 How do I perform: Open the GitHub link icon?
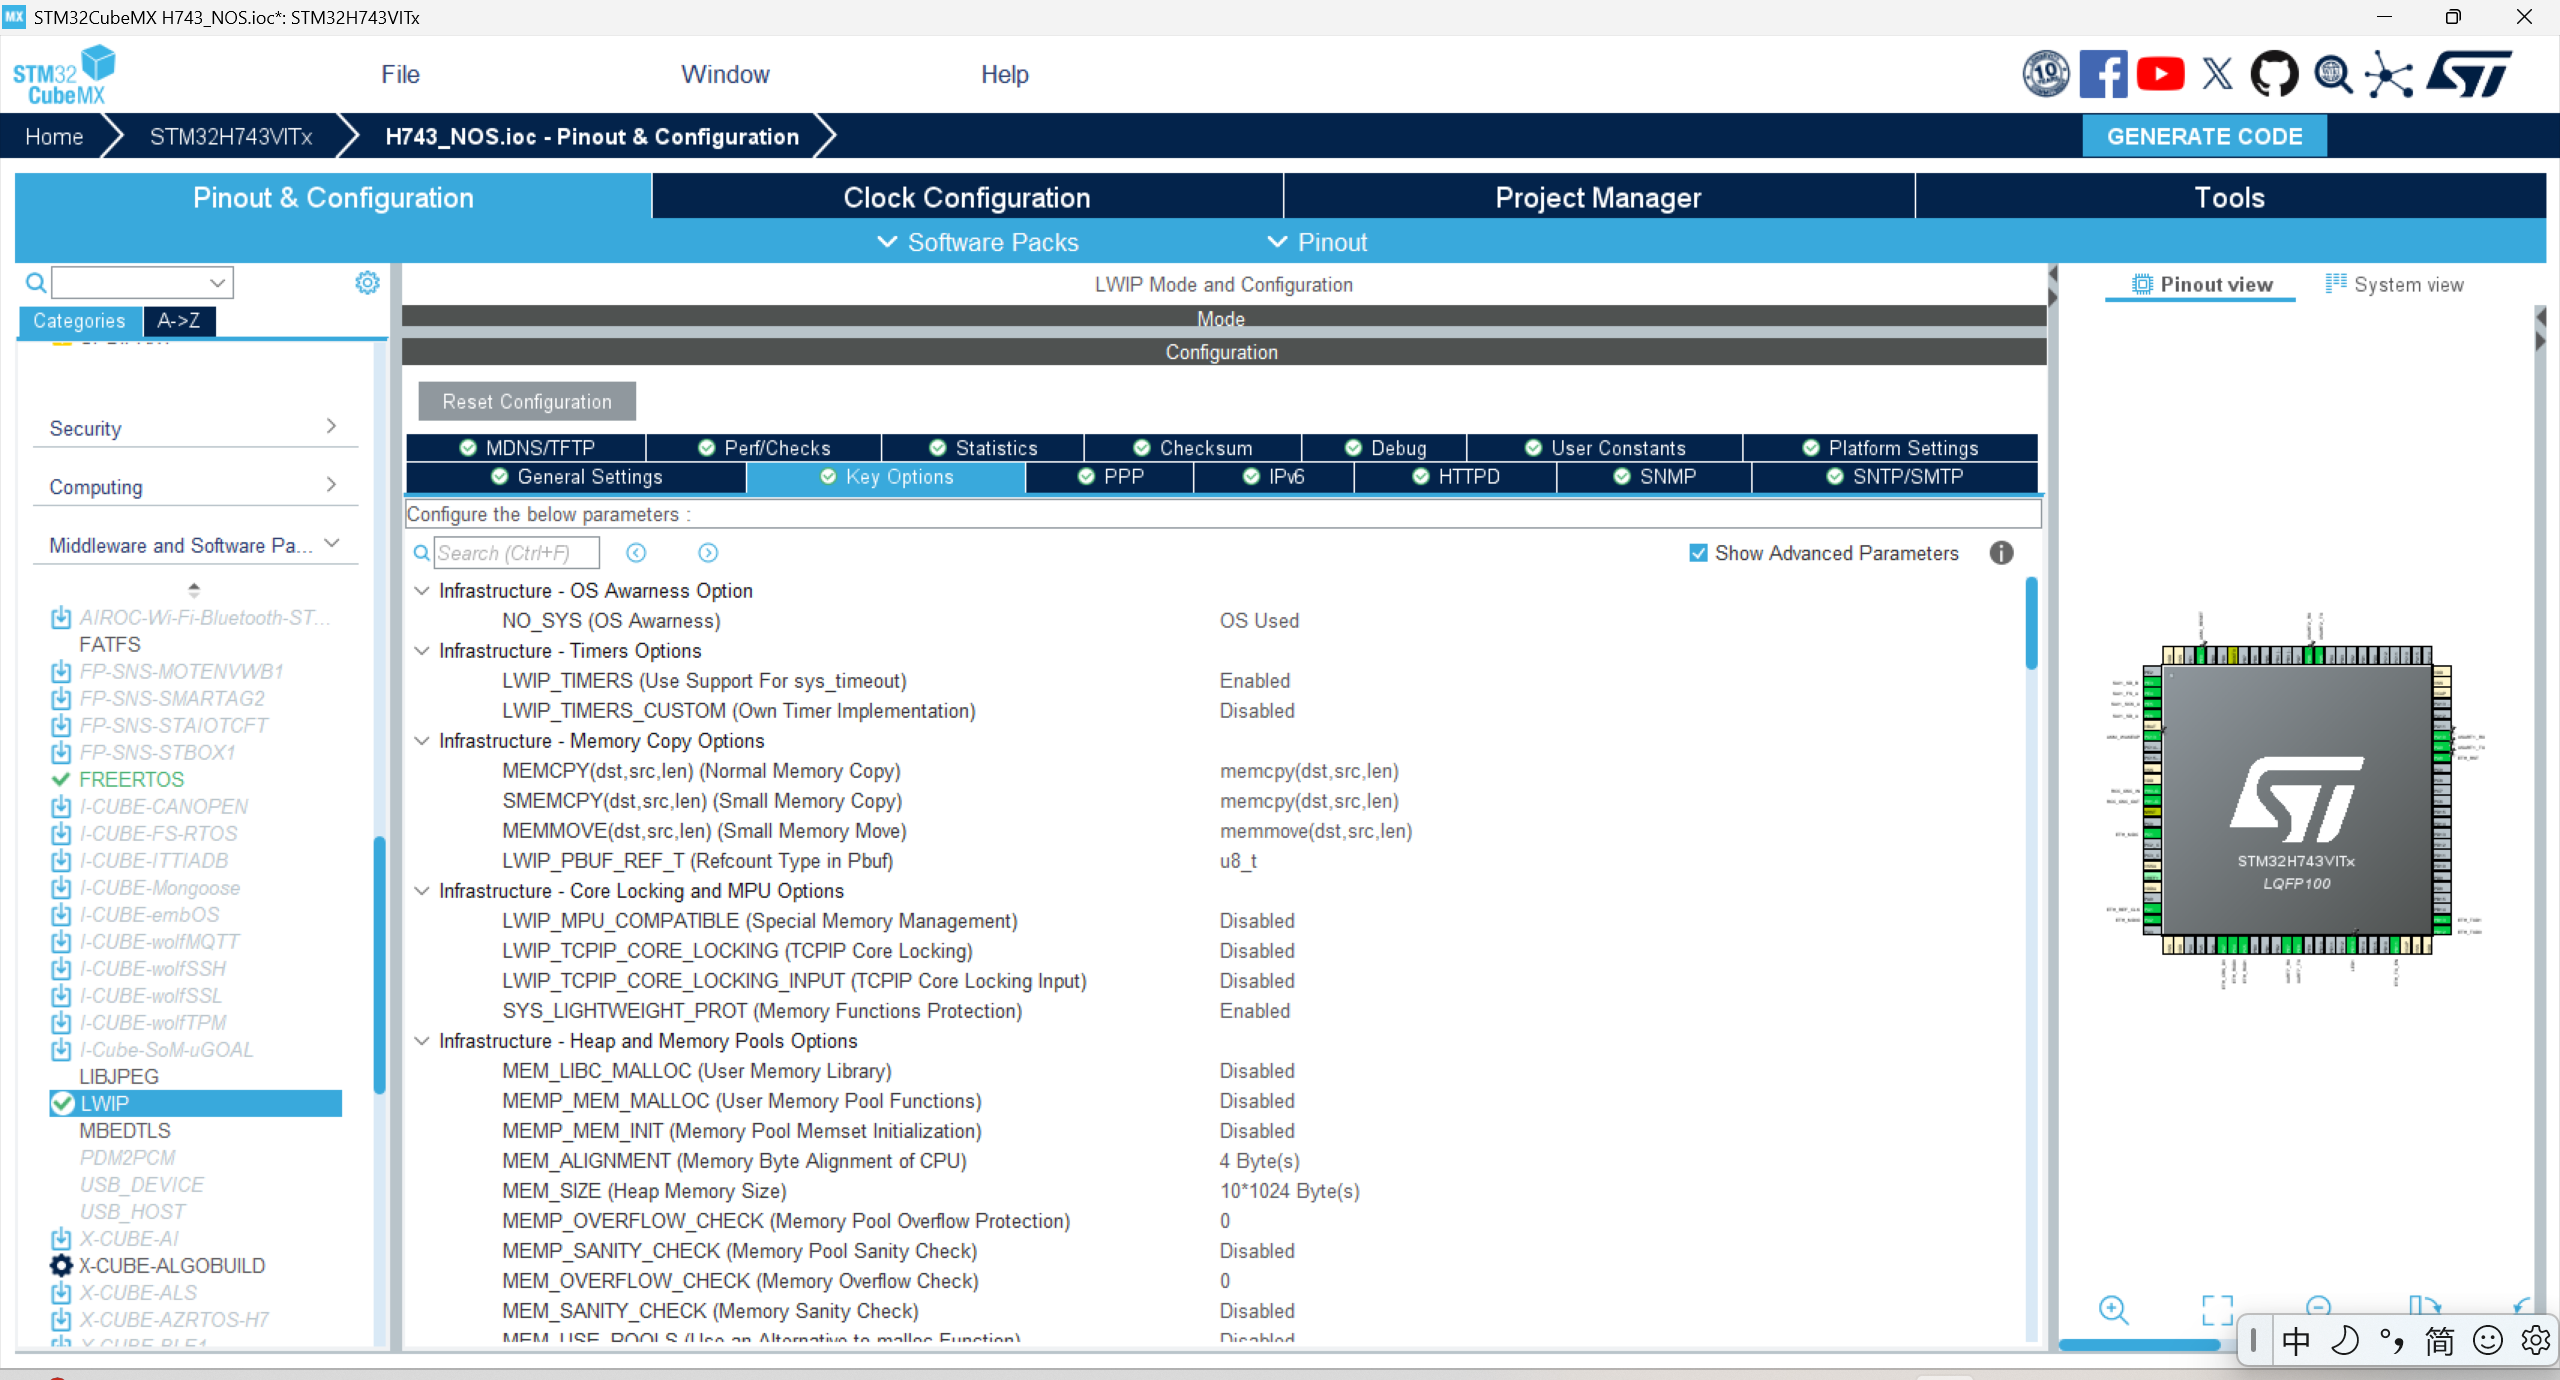click(2274, 74)
